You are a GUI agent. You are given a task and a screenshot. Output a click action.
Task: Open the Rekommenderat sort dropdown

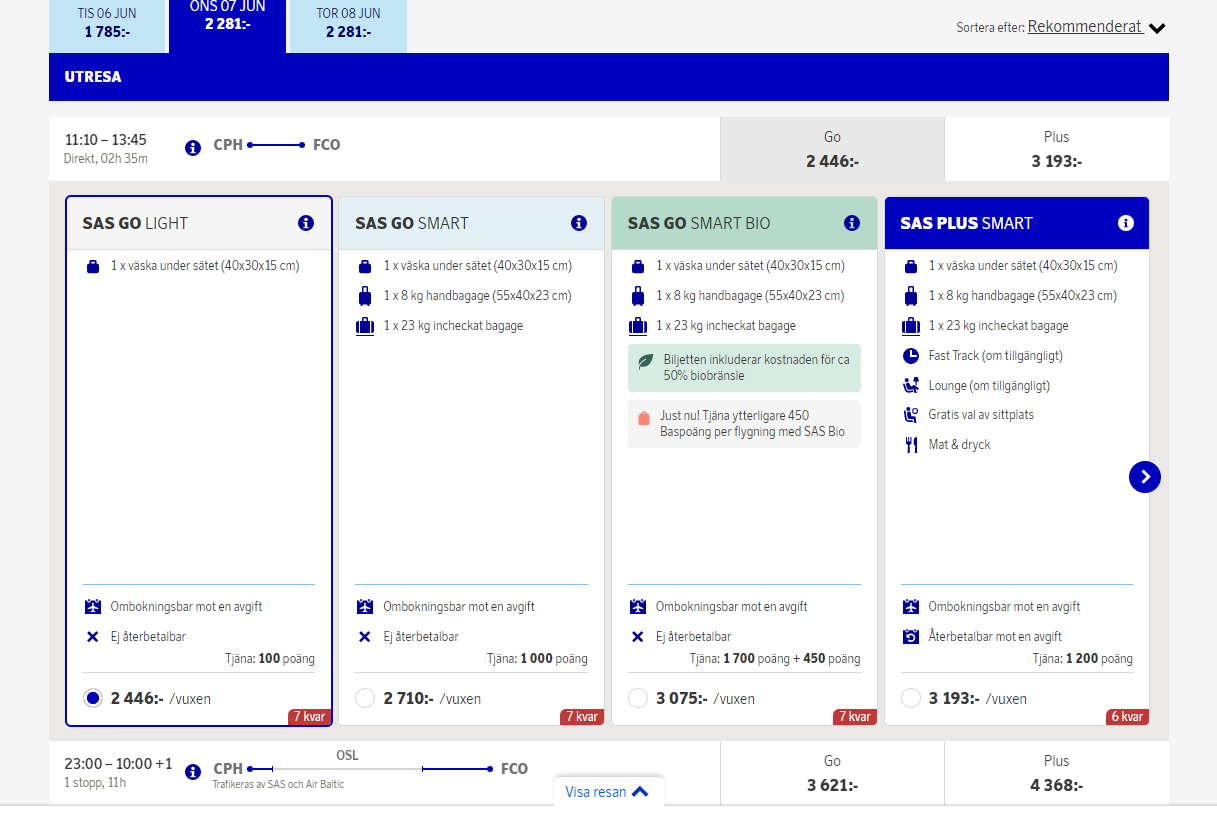click(1096, 27)
